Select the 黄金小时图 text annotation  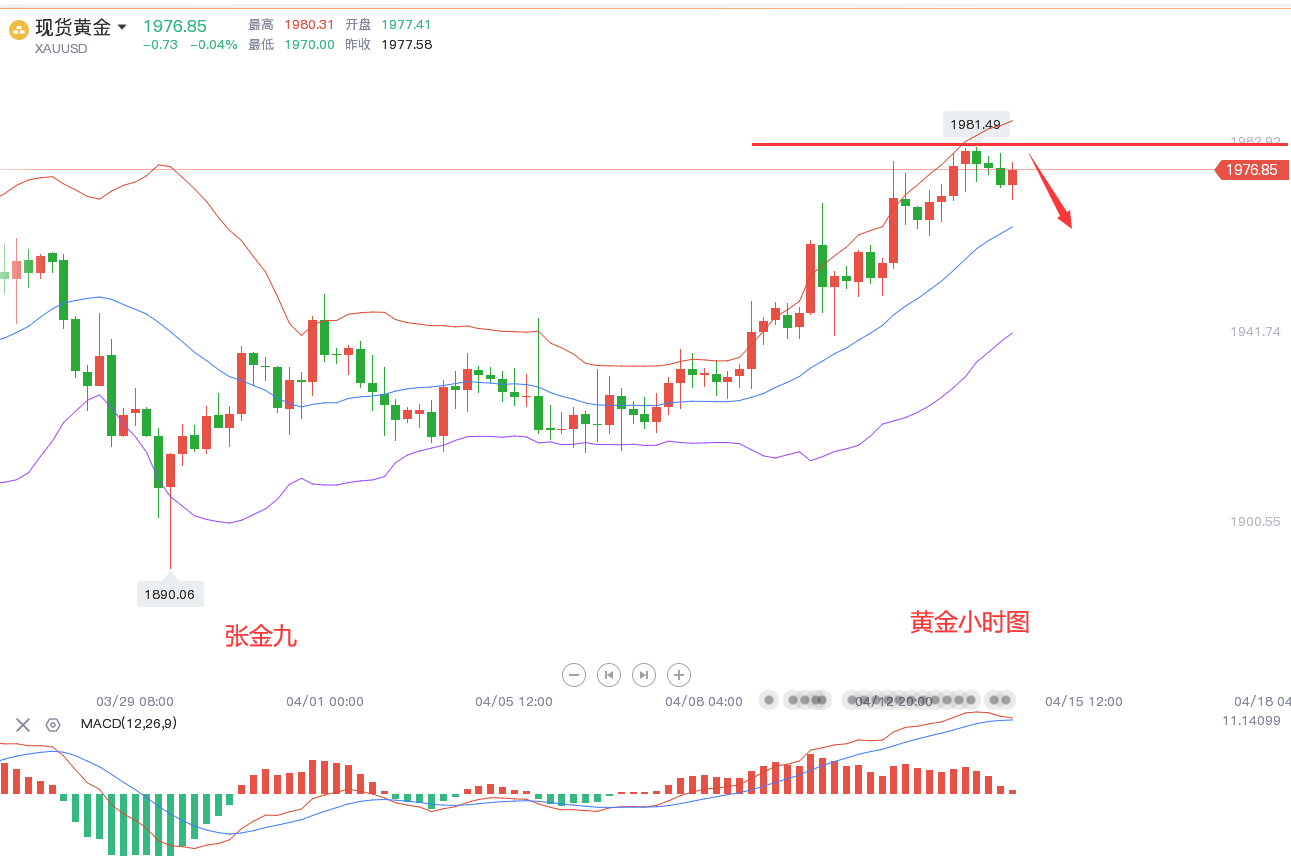(969, 622)
